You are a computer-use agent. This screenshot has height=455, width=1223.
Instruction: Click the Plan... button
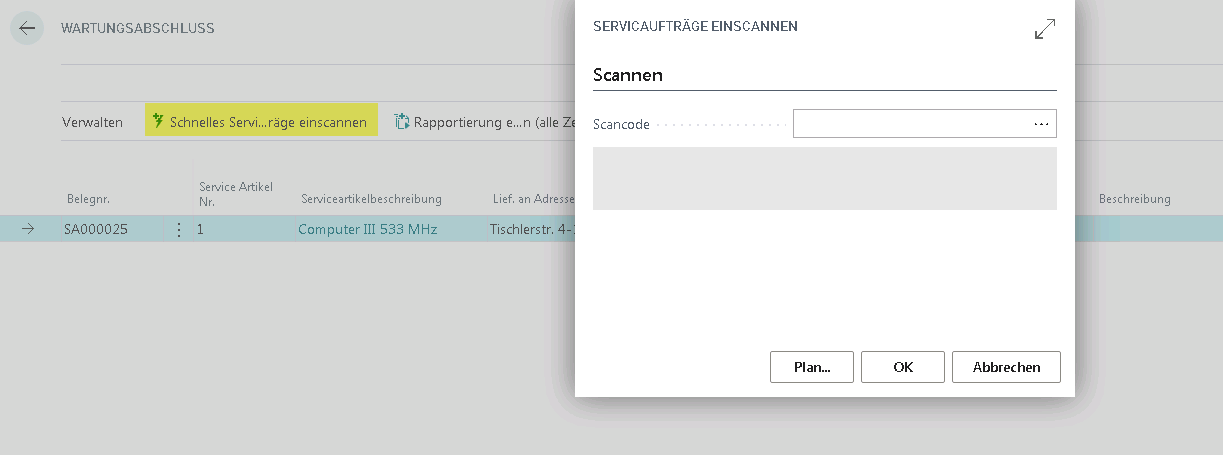[x=812, y=367]
